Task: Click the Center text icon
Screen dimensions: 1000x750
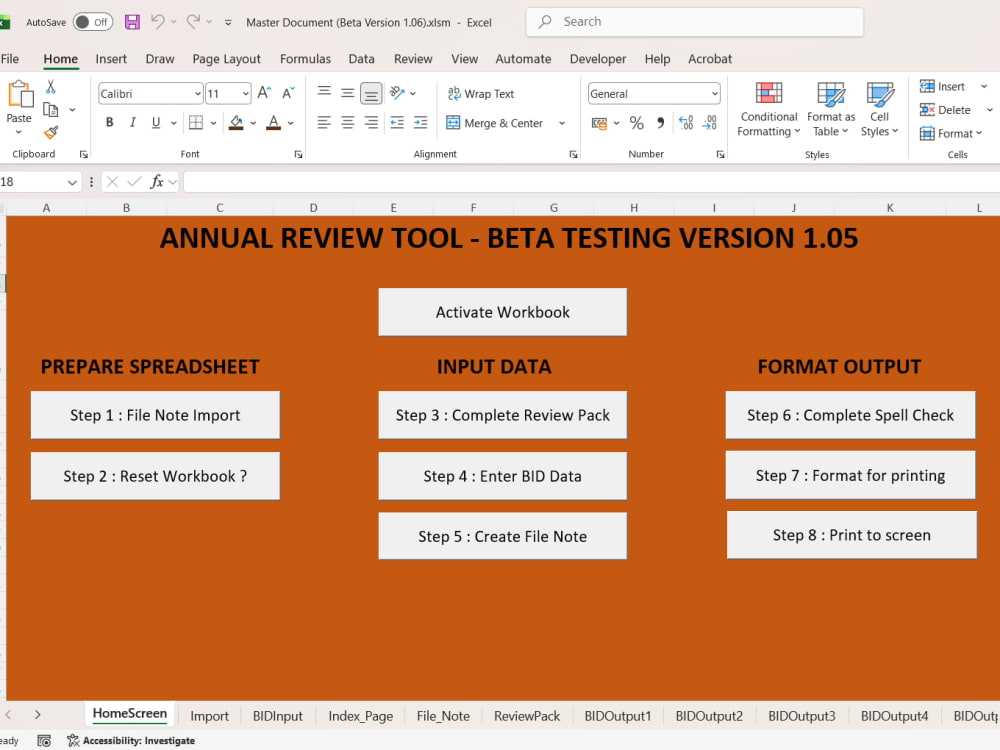Action: (348, 122)
